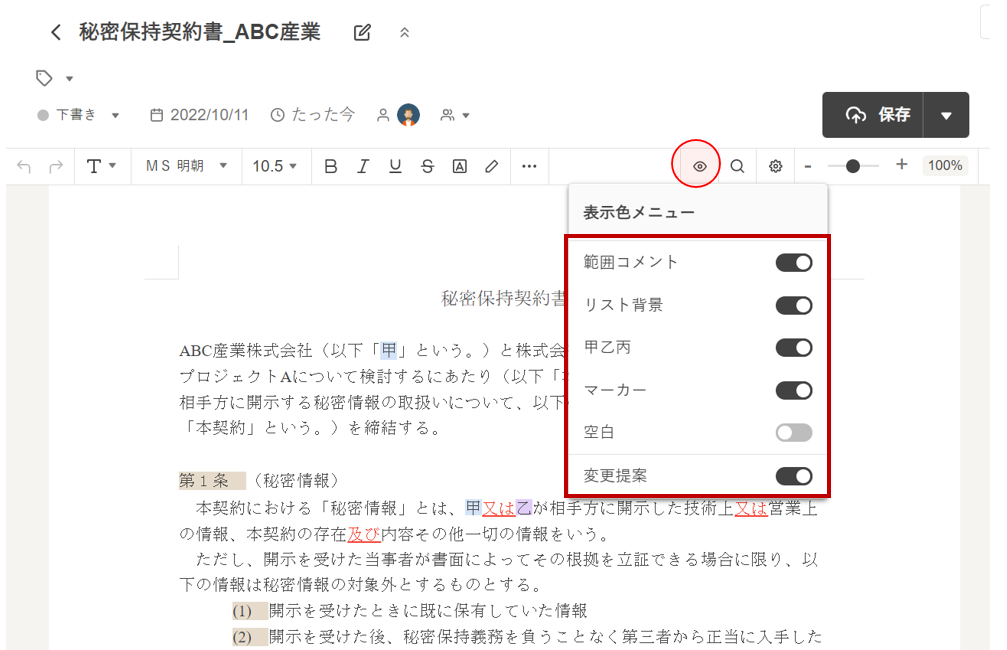Click the bold formatting icon
The image size is (1007, 650).
(331, 166)
